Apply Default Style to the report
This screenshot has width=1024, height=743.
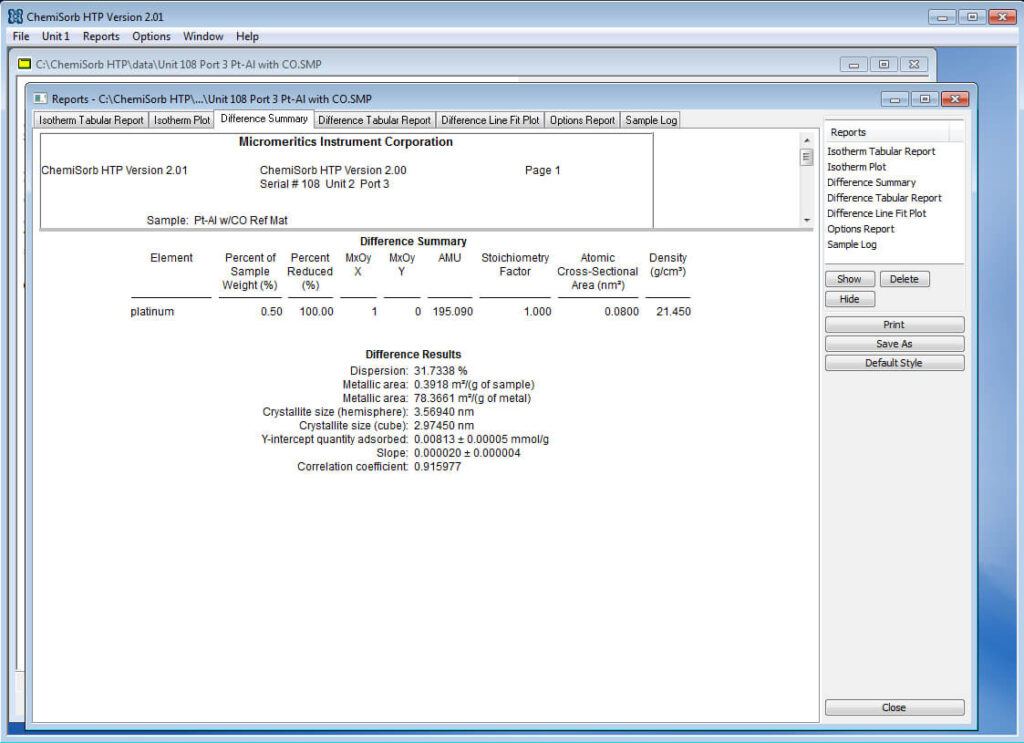click(x=893, y=362)
